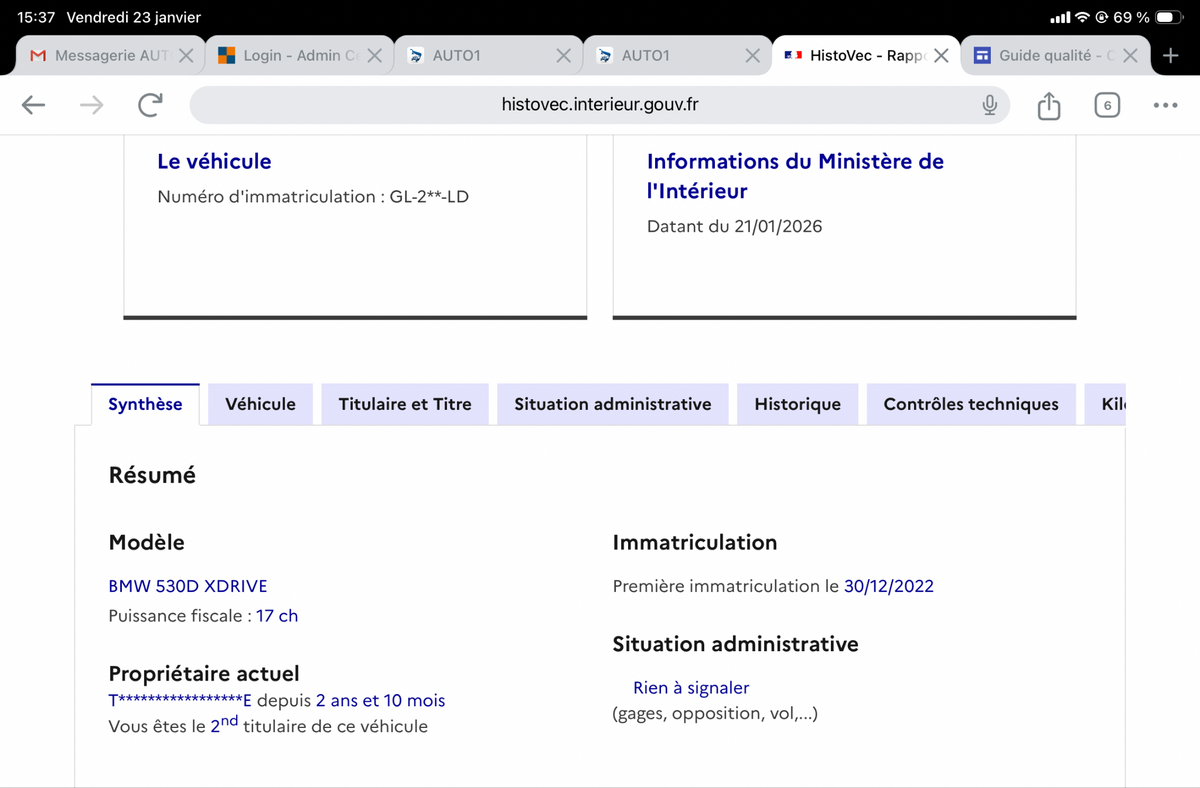
Task: Click the date 30/12/2022
Action: (889, 586)
